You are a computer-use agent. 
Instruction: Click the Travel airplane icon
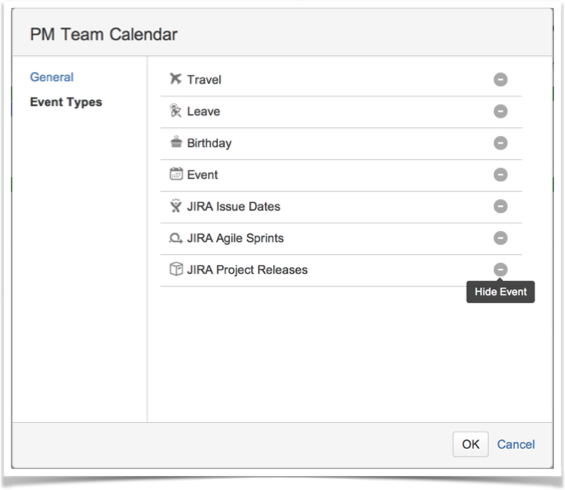pyautogui.click(x=175, y=79)
